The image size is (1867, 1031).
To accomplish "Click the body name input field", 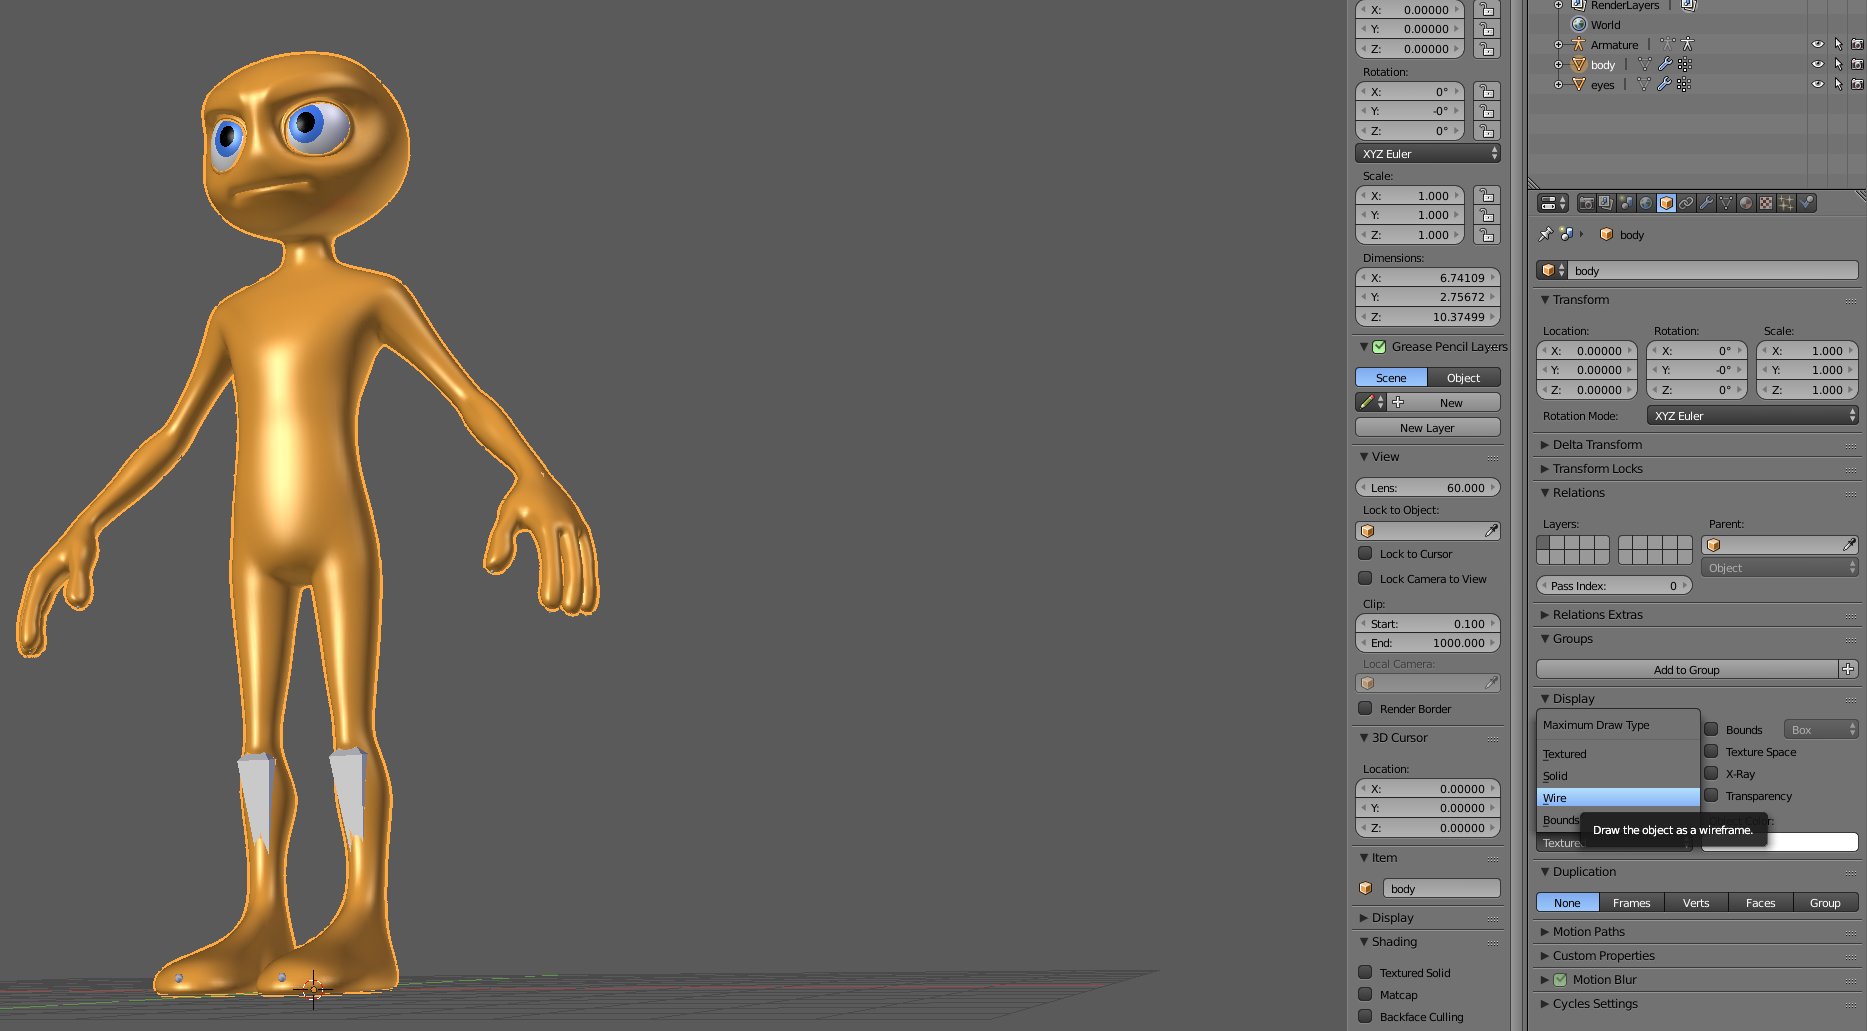I will [1710, 270].
